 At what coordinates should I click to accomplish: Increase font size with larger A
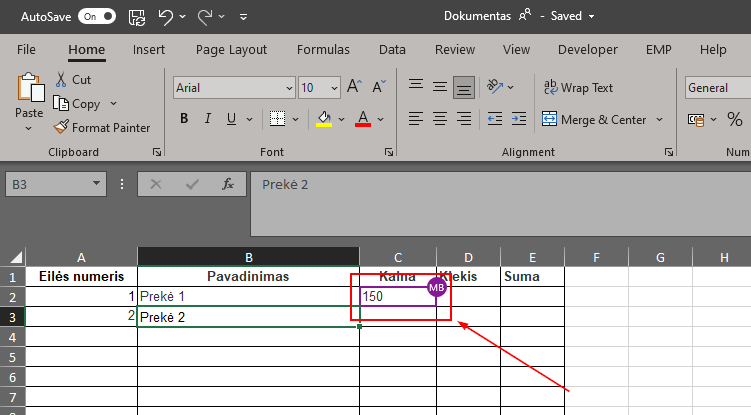pyautogui.click(x=354, y=87)
